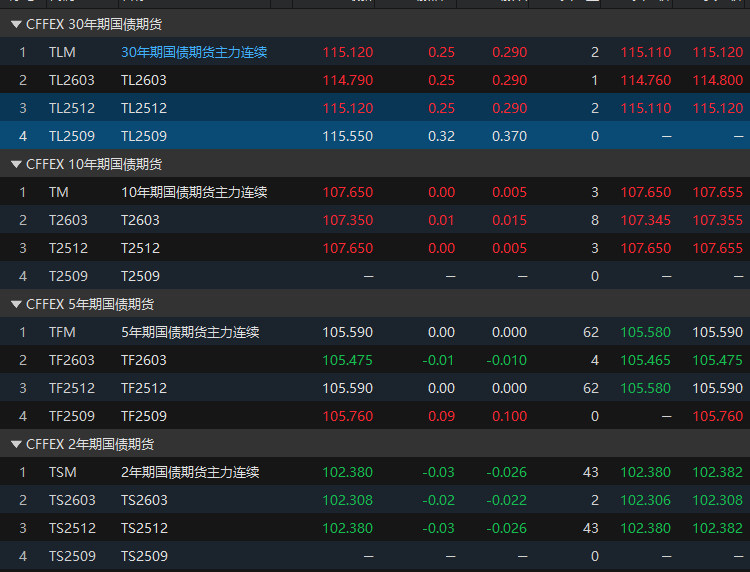Screen dimensions: 750x572
Task: Select the TS2603 code cell
Action: click(x=72, y=500)
